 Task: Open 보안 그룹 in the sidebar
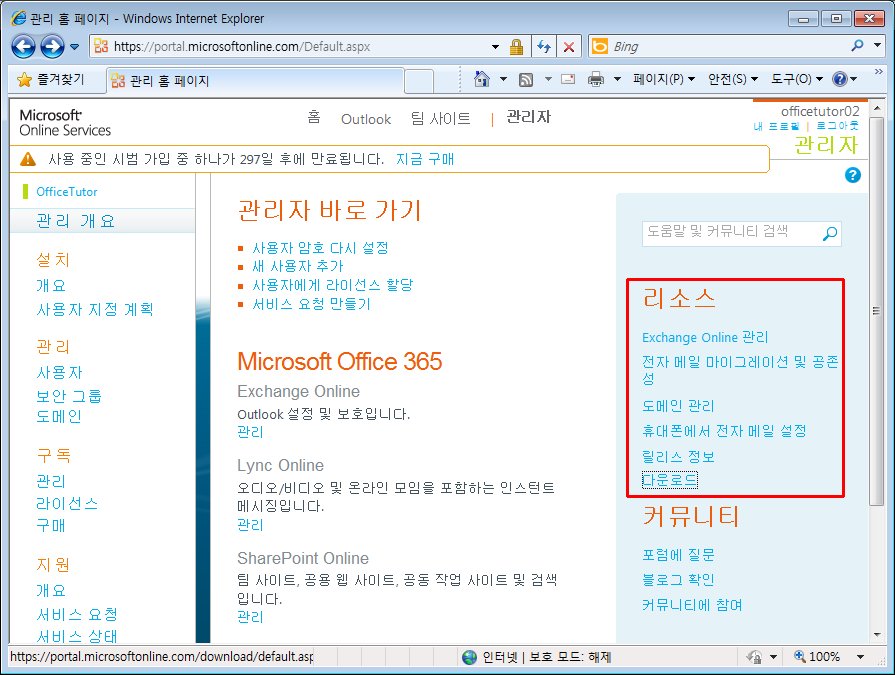pos(68,395)
